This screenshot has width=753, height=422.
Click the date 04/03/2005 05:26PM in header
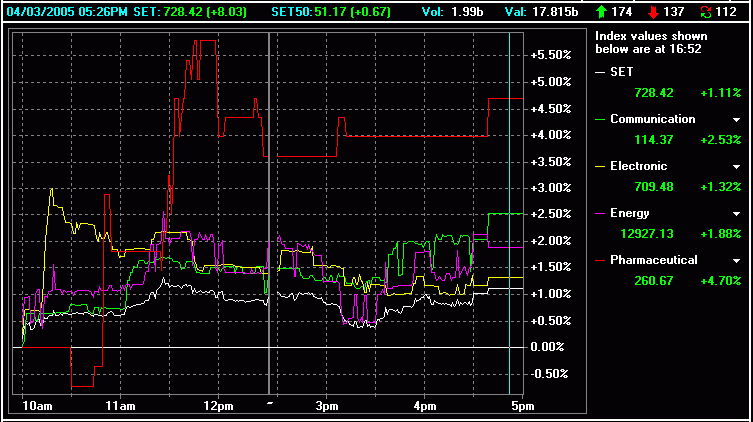pyautogui.click(x=67, y=12)
